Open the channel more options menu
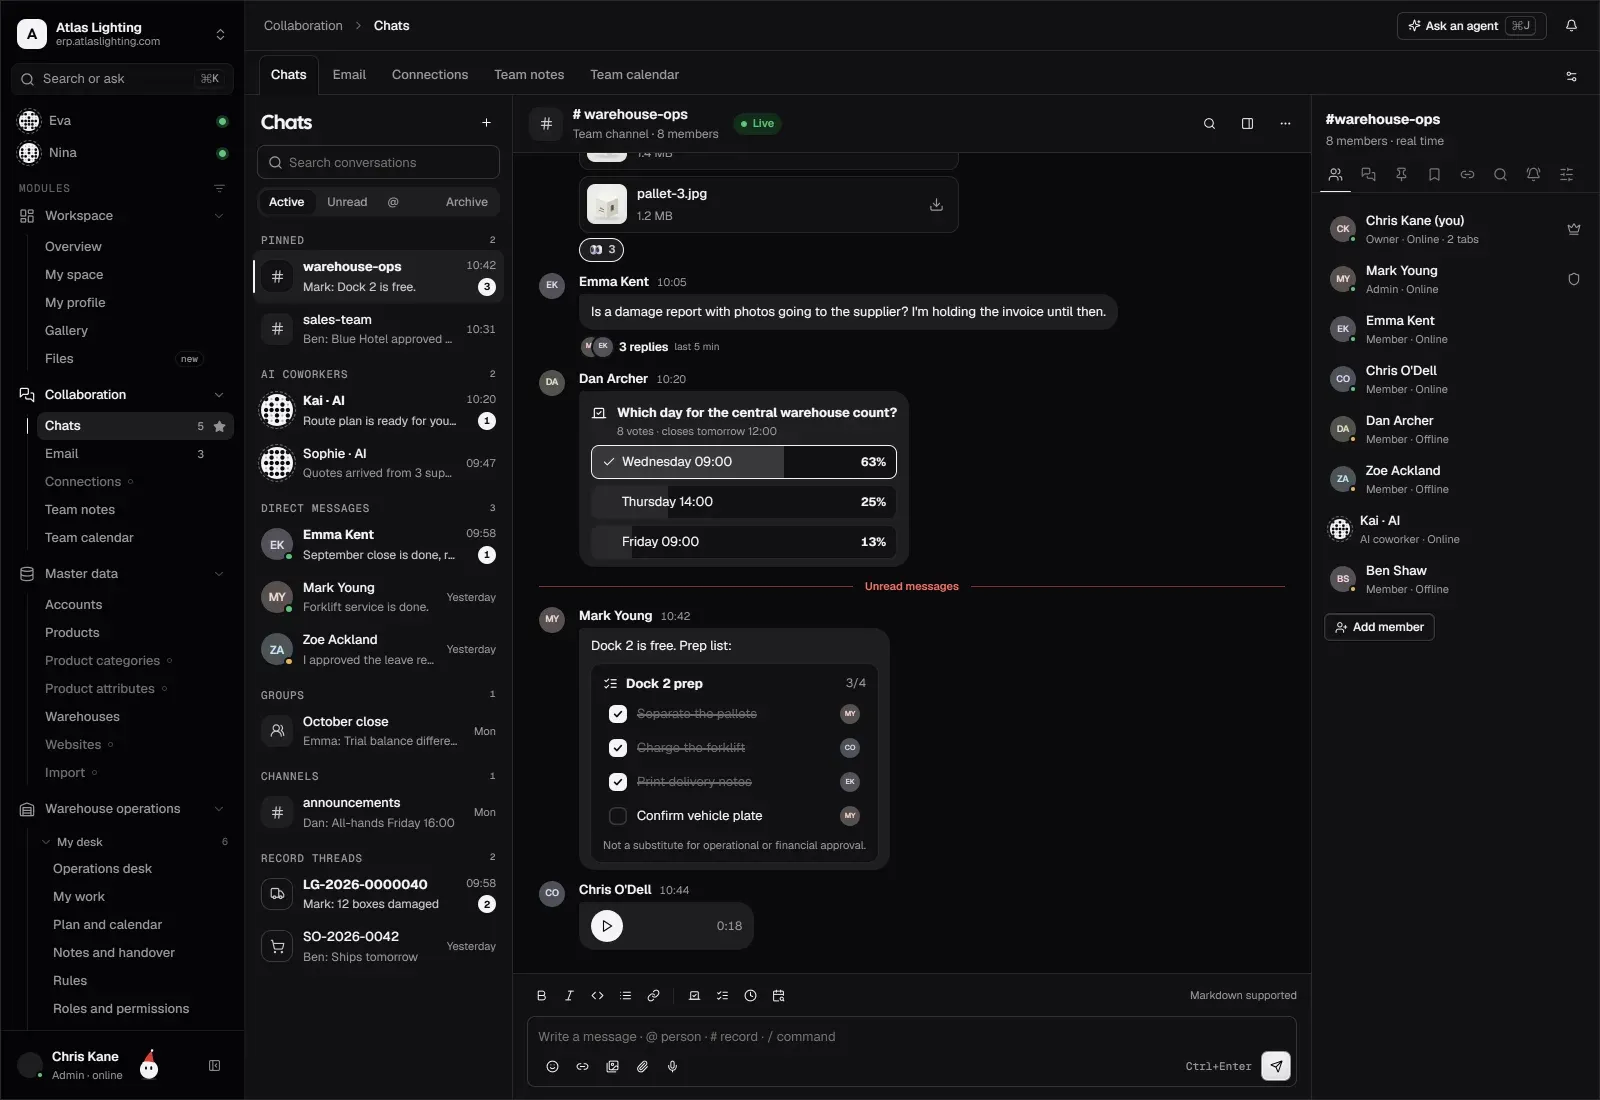The width and height of the screenshot is (1600, 1100). (x=1285, y=124)
